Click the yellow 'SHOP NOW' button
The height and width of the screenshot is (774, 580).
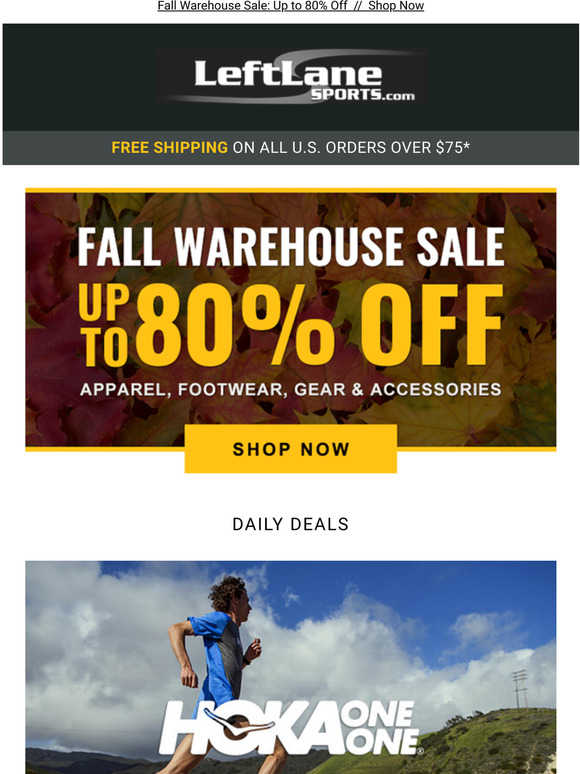[291, 449]
